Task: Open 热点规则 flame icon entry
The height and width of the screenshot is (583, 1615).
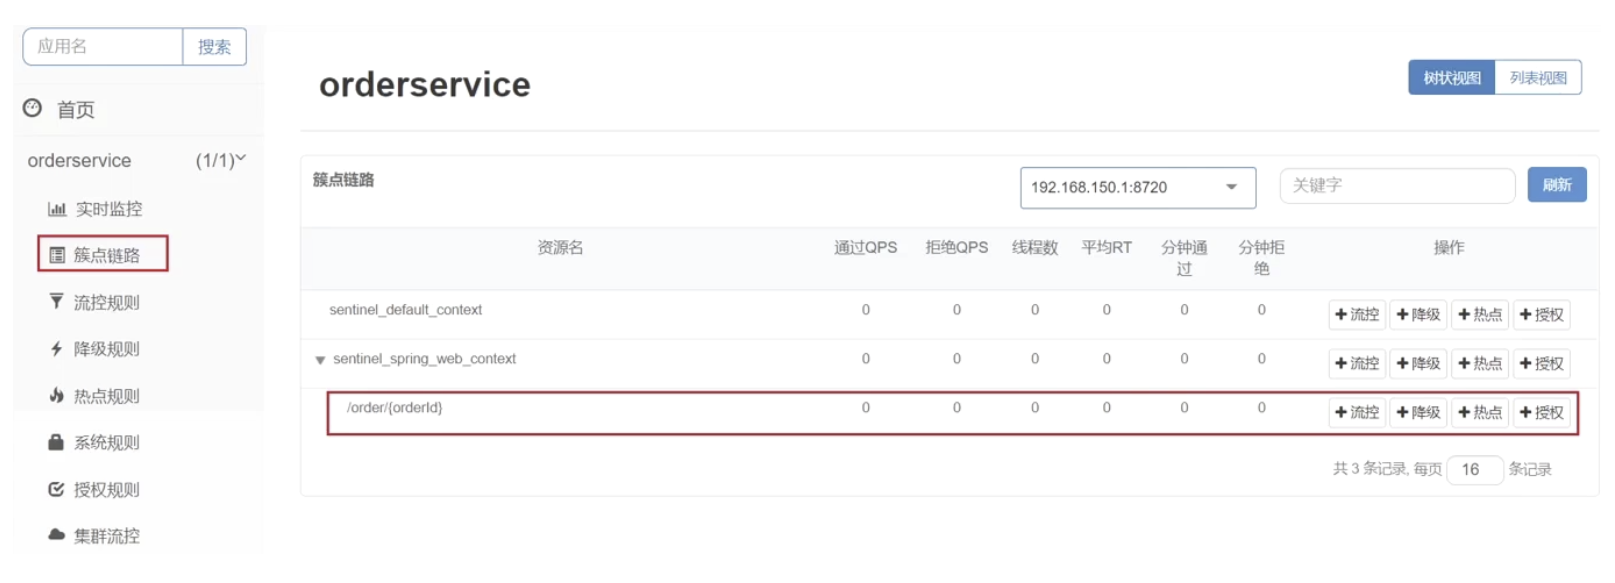Action: point(56,395)
